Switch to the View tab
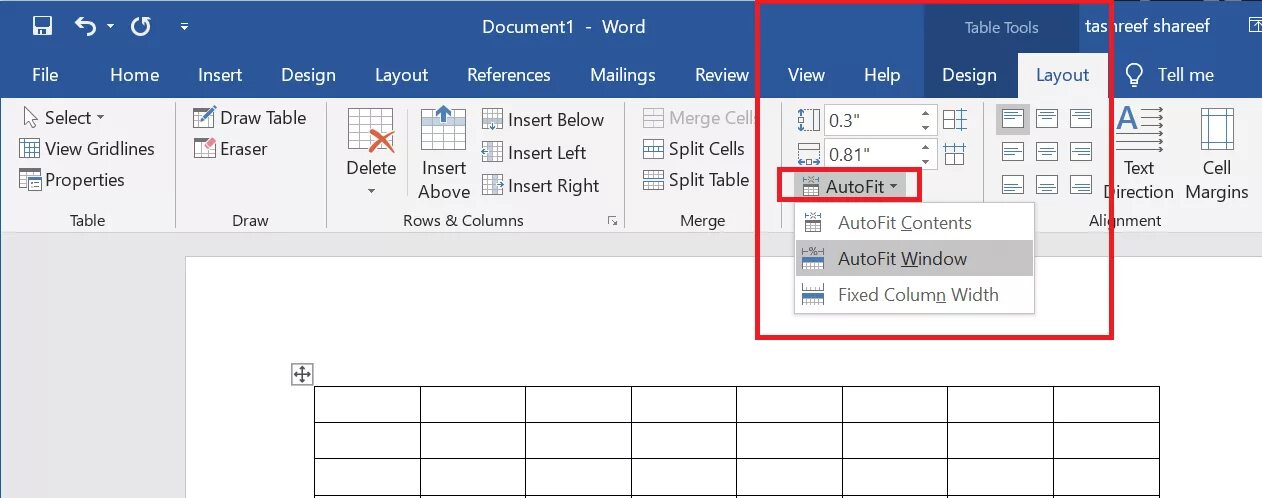Image resolution: width=1262 pixels, height=498 pixels. (806, 75)
